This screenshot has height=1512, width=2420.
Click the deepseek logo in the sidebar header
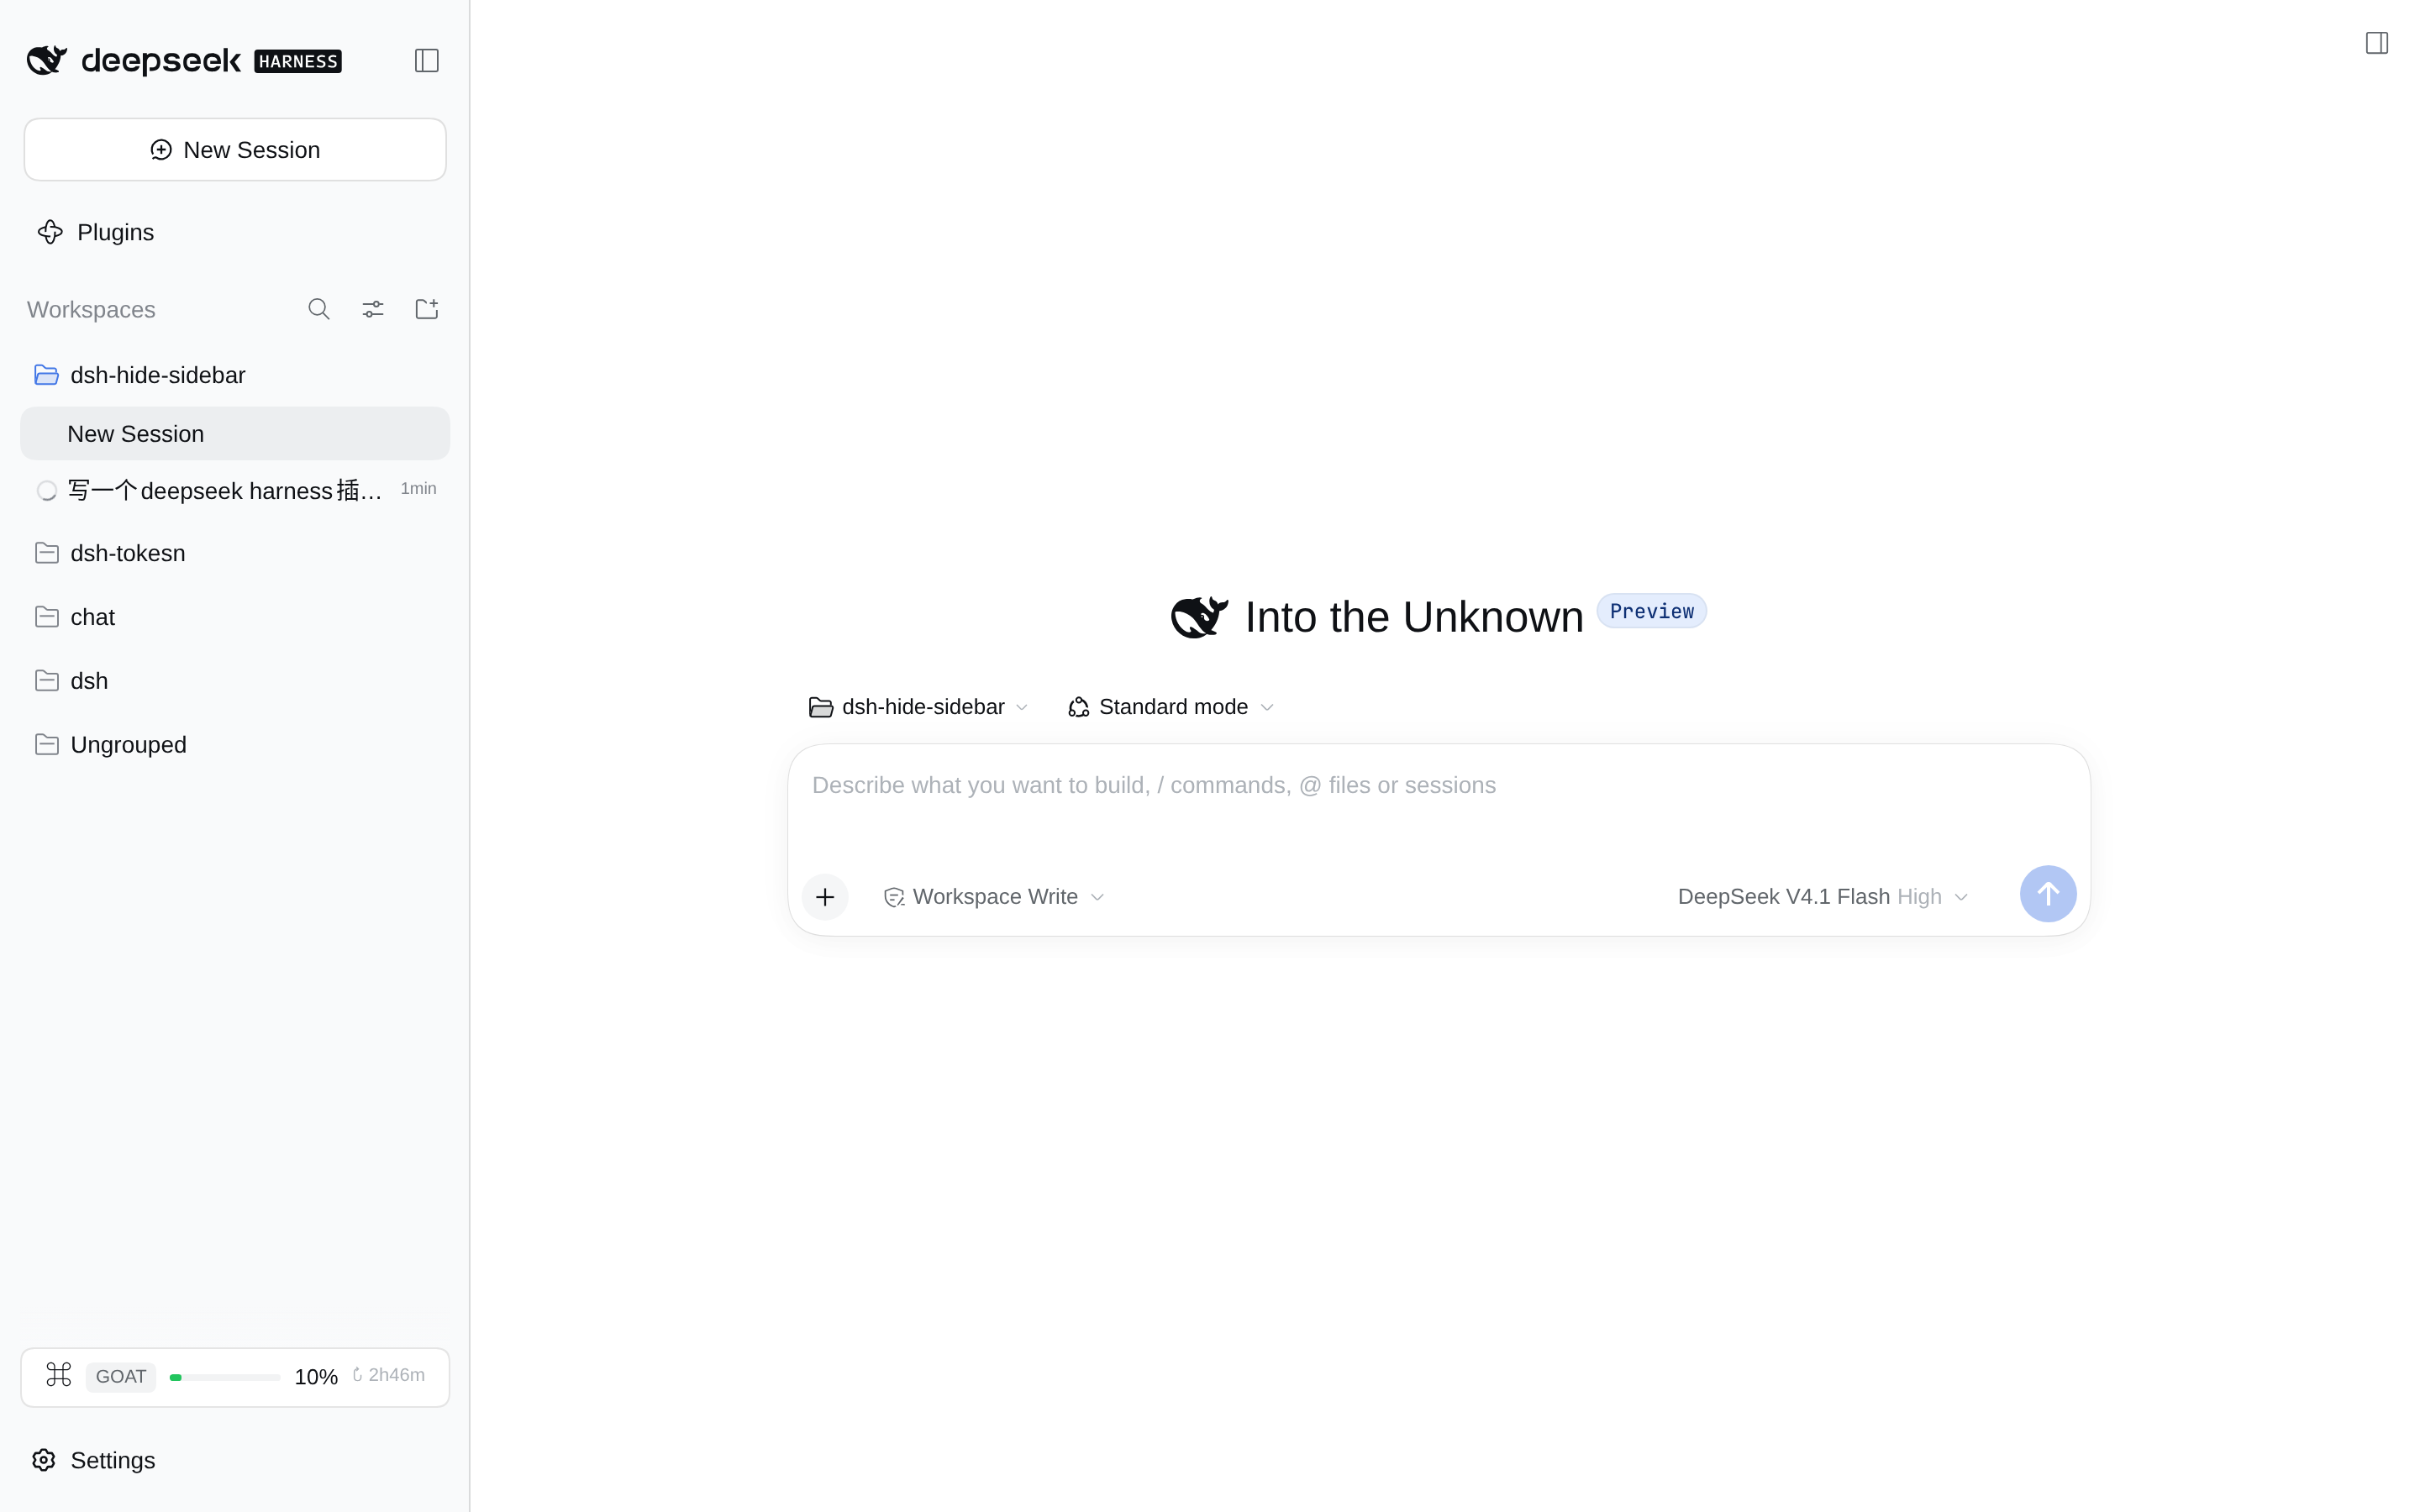coord(134,60)
